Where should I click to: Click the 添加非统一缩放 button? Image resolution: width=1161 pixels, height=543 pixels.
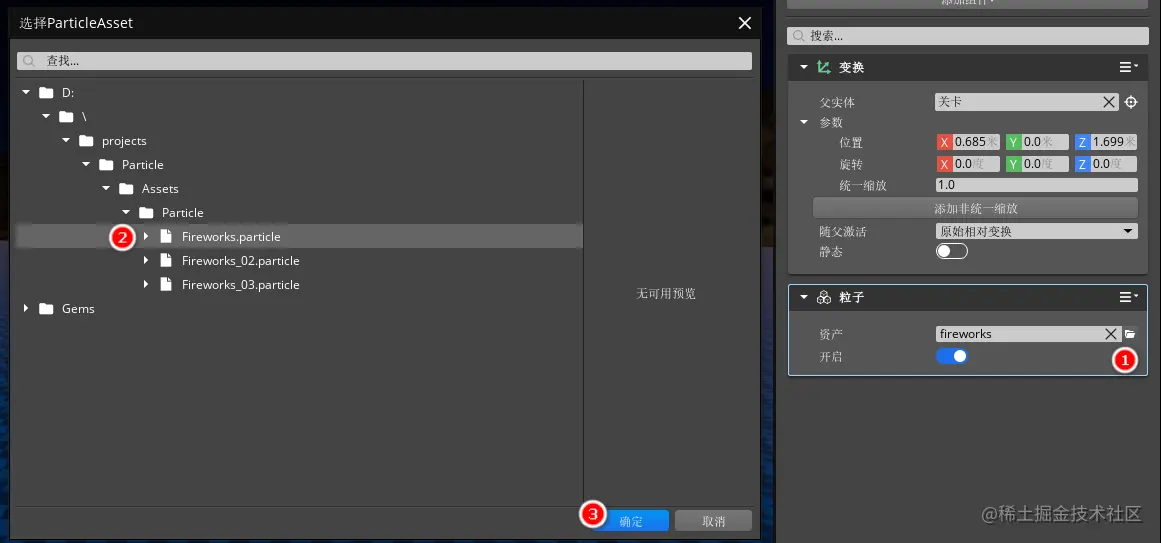(975, 208)
